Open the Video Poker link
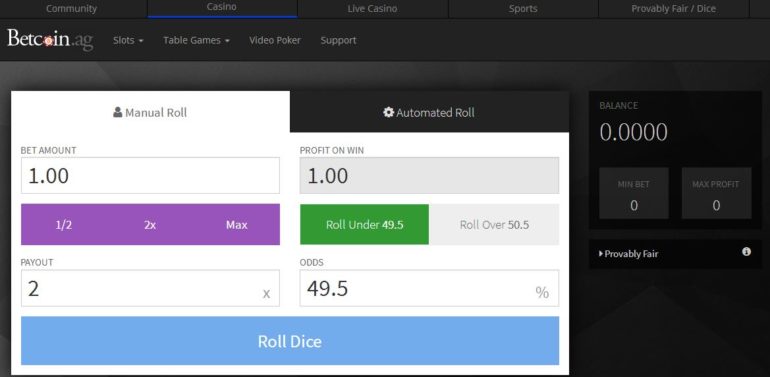Screen dimensions: 770x377 coord(275,40)
